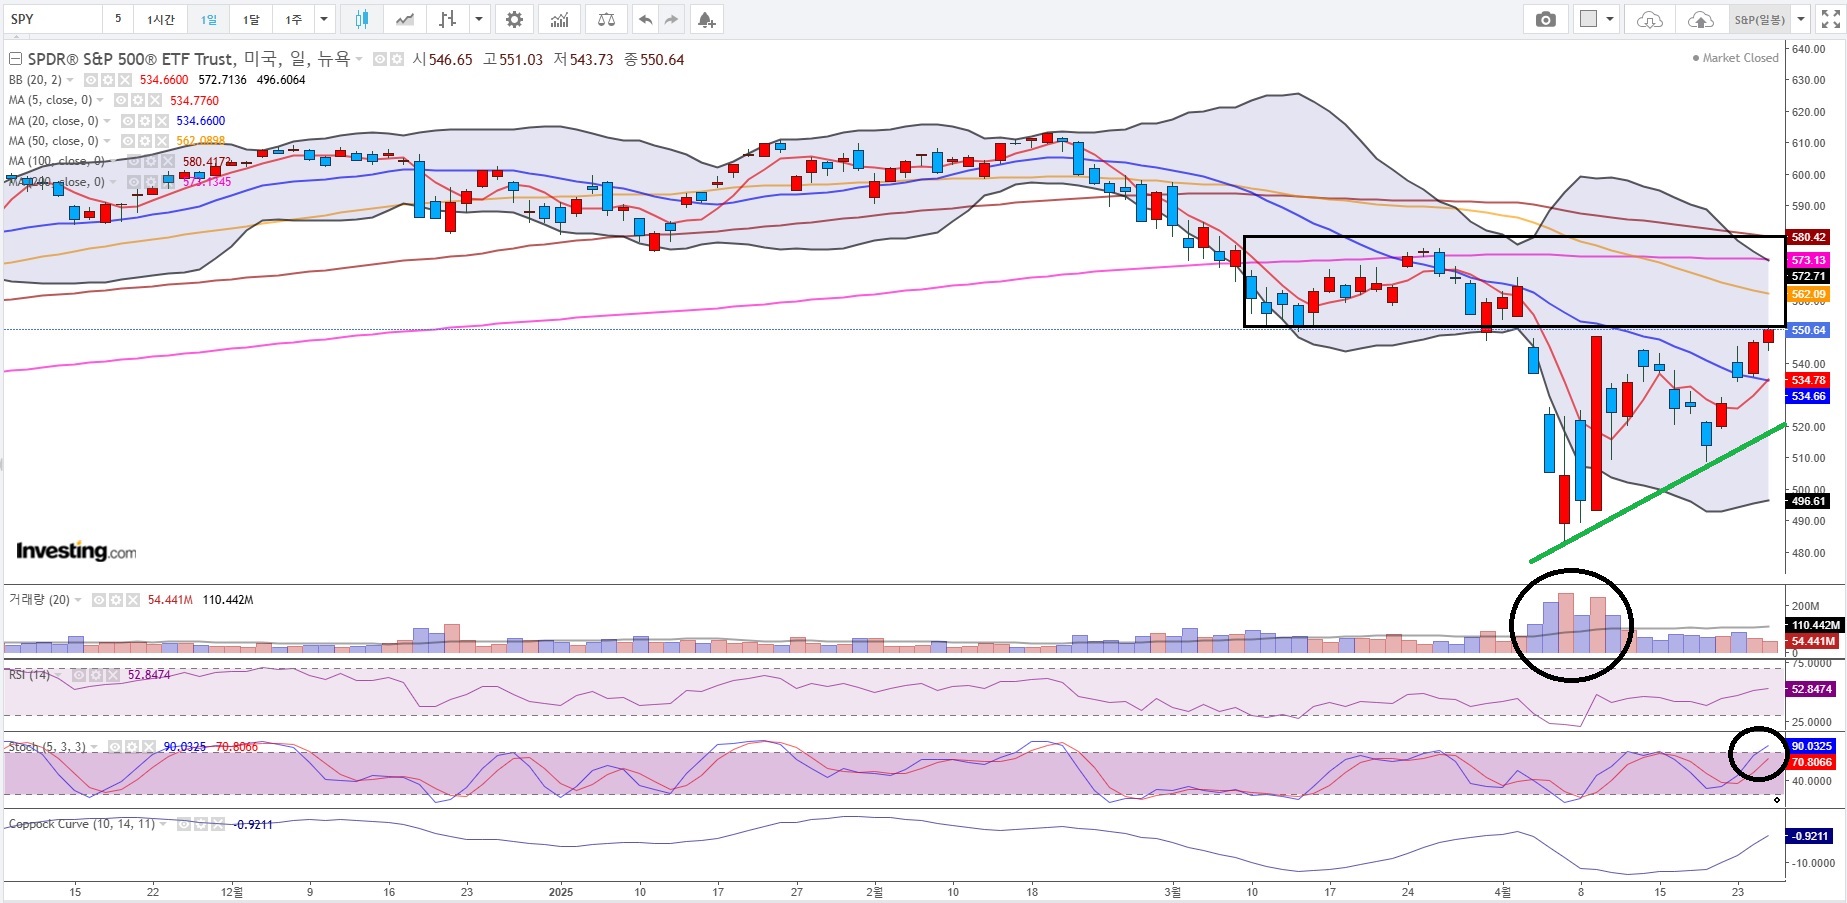The width and height of the screenshot is (1847, 903).
Task: Undo the last chart action
Action: tap(646, 19)
